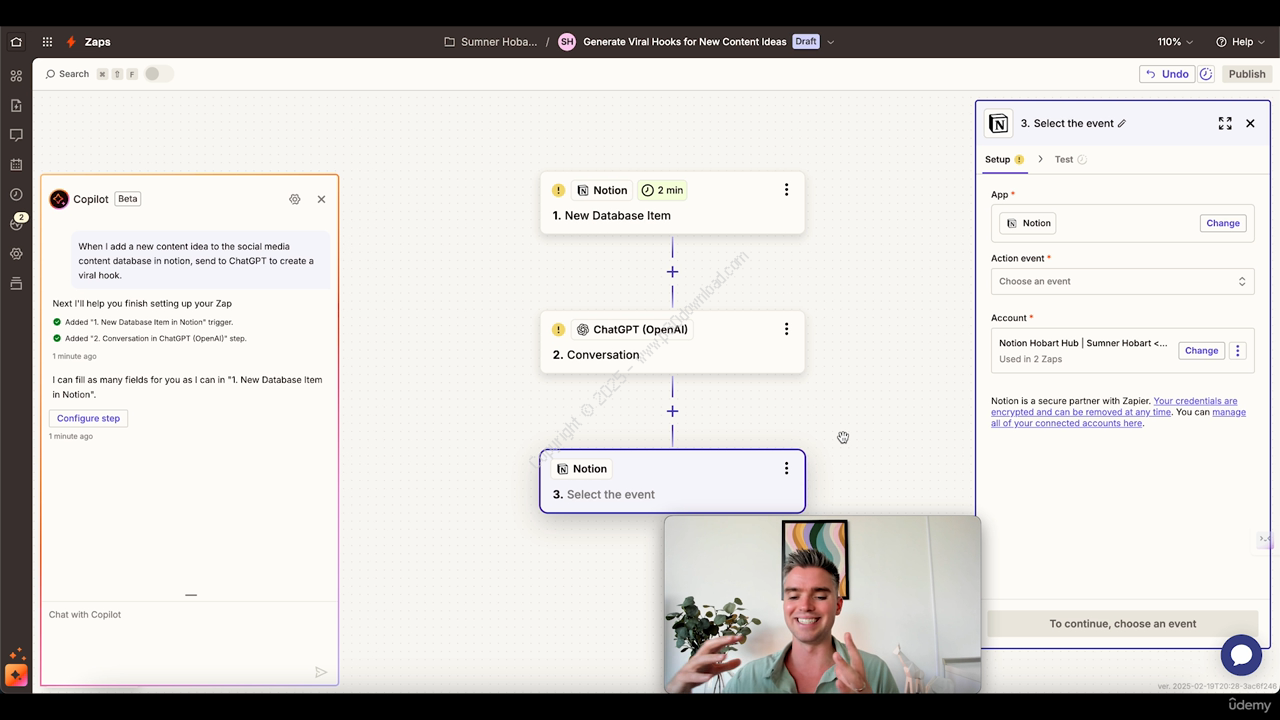The image size is (1280, 720).
Task: Change the Notion app selection
Action: click(x=1222, y=223)
